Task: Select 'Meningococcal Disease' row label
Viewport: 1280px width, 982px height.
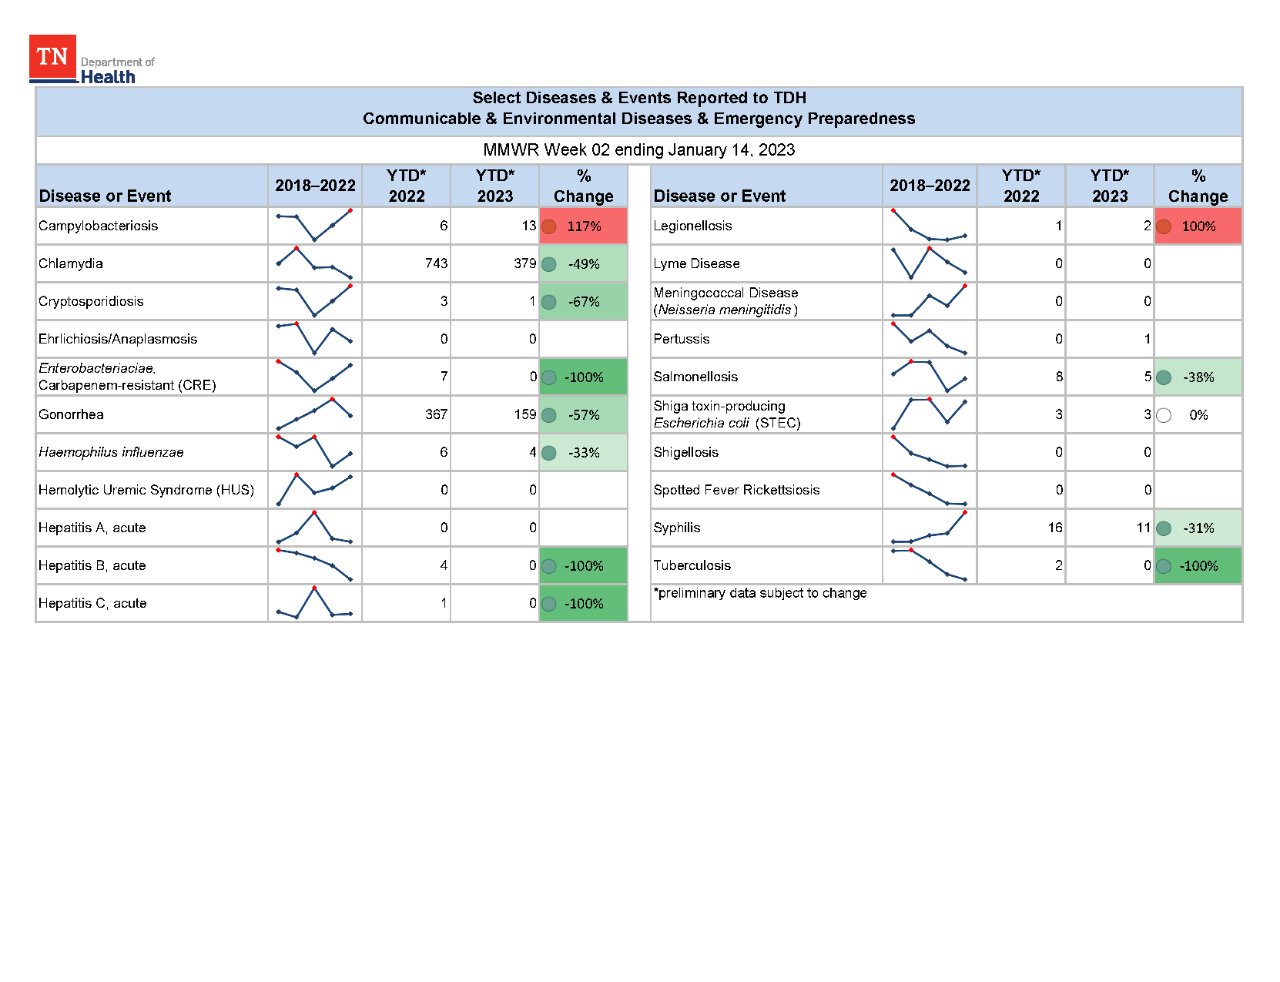Action: coord(726,293)
